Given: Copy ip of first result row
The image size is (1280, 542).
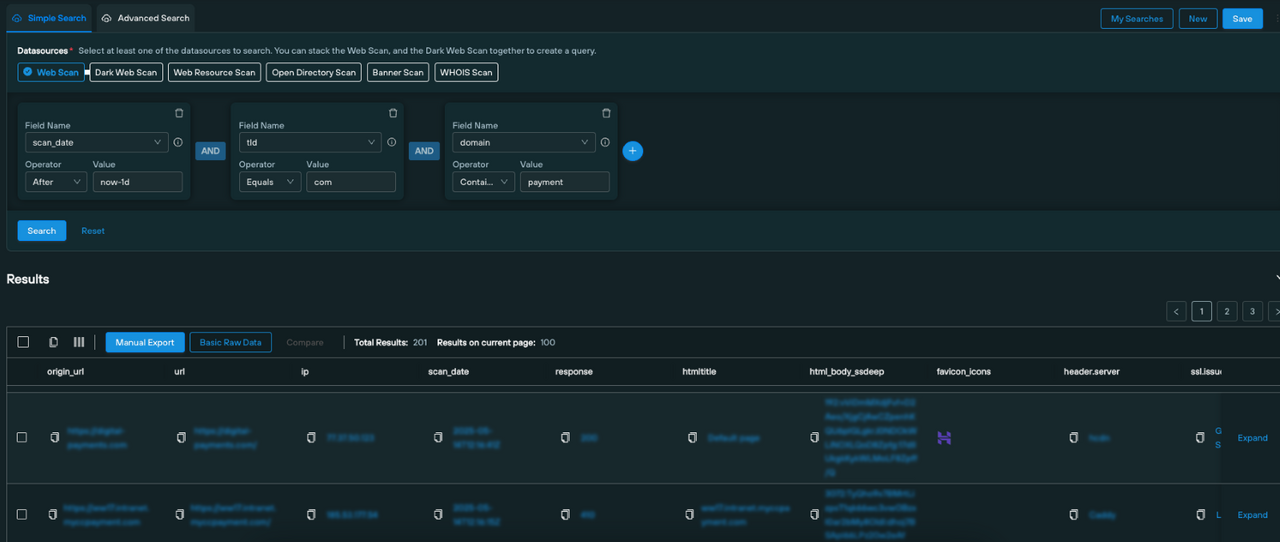Looking at the screenshot, I should click(312, 437).
